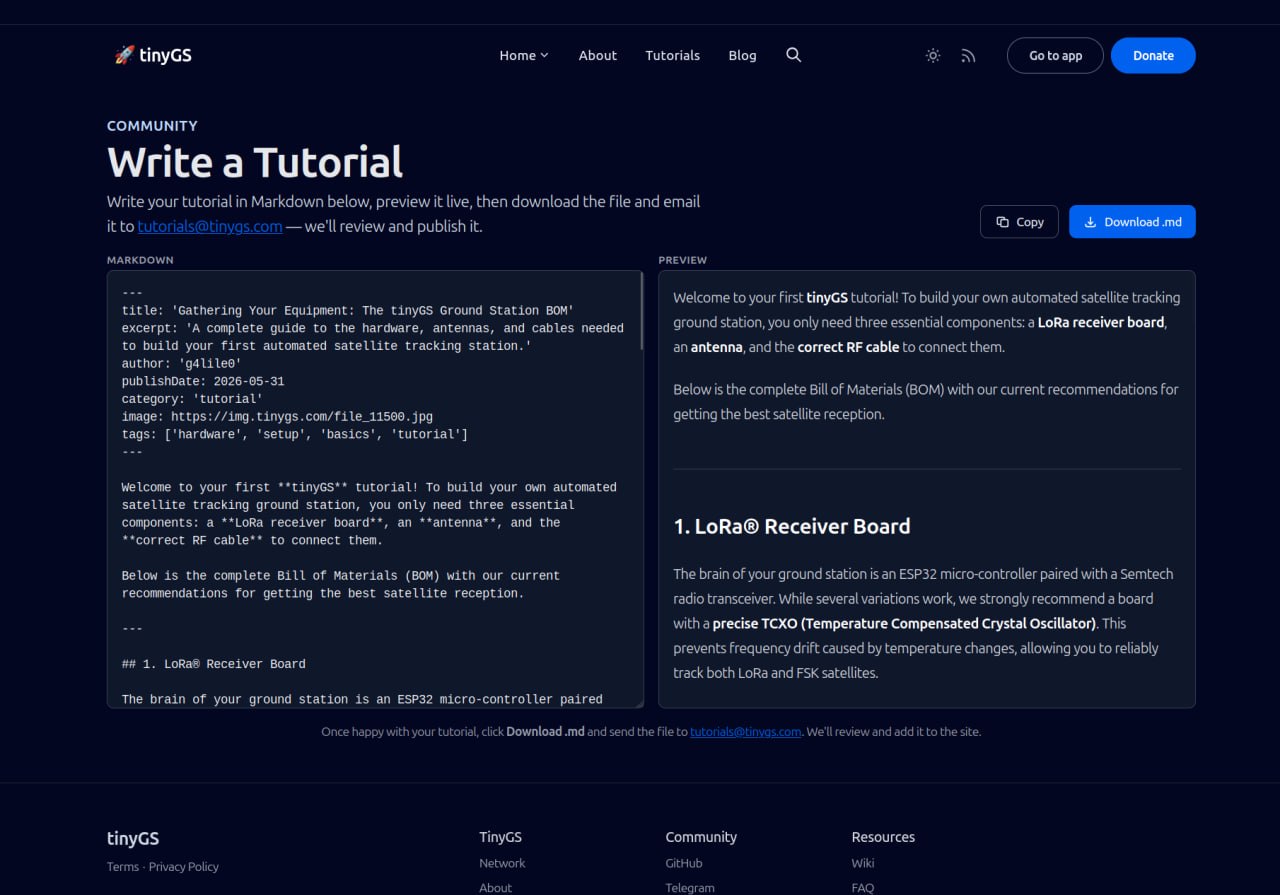Viewport: 1280px width, 895px height.
Task: Open the site search magnifier icon
Action: click(x=794, y=55)
